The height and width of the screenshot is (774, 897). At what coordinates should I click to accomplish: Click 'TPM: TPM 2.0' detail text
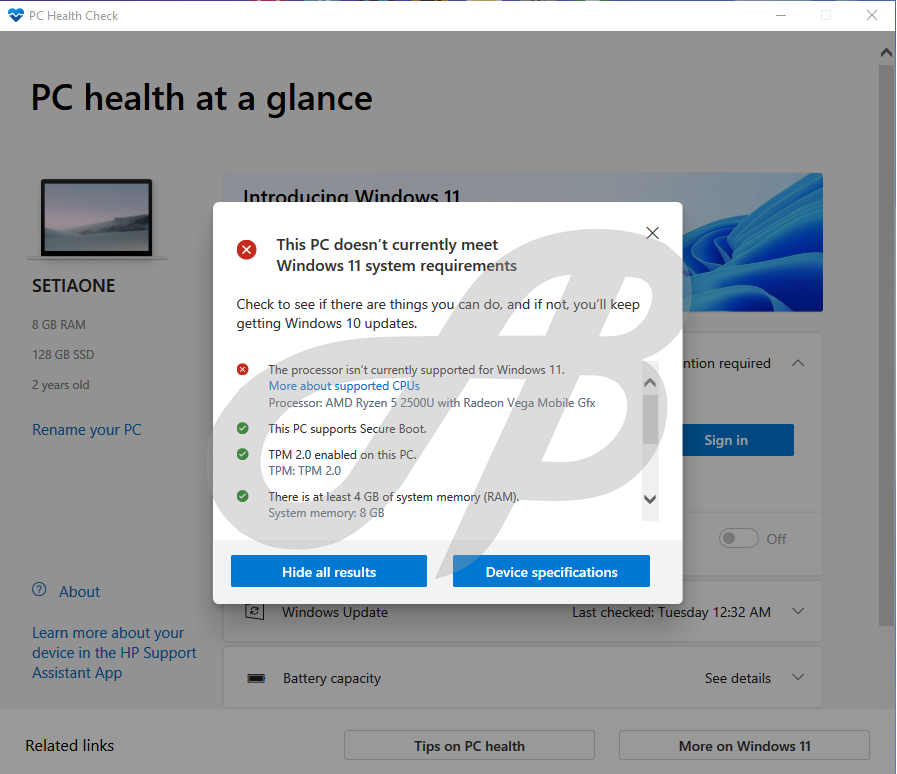pos(304,471)
